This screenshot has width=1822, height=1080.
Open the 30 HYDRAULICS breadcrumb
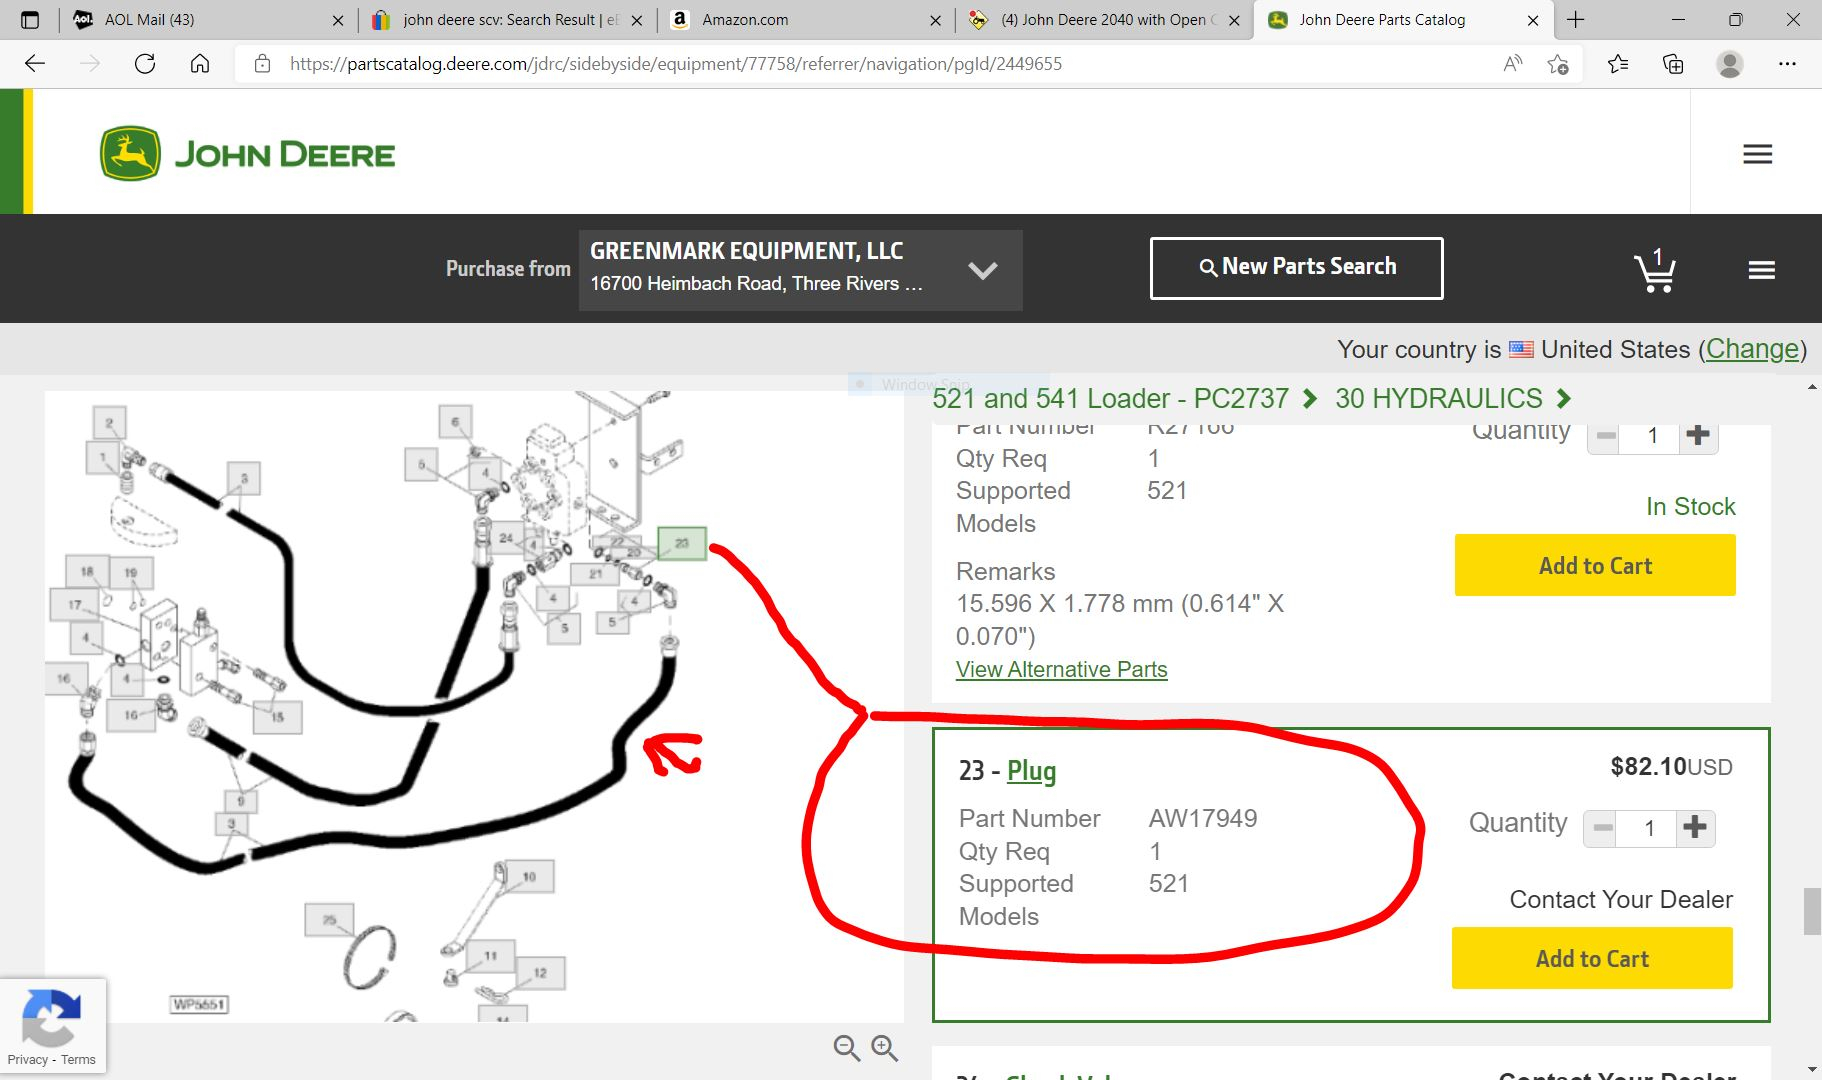1438,399
